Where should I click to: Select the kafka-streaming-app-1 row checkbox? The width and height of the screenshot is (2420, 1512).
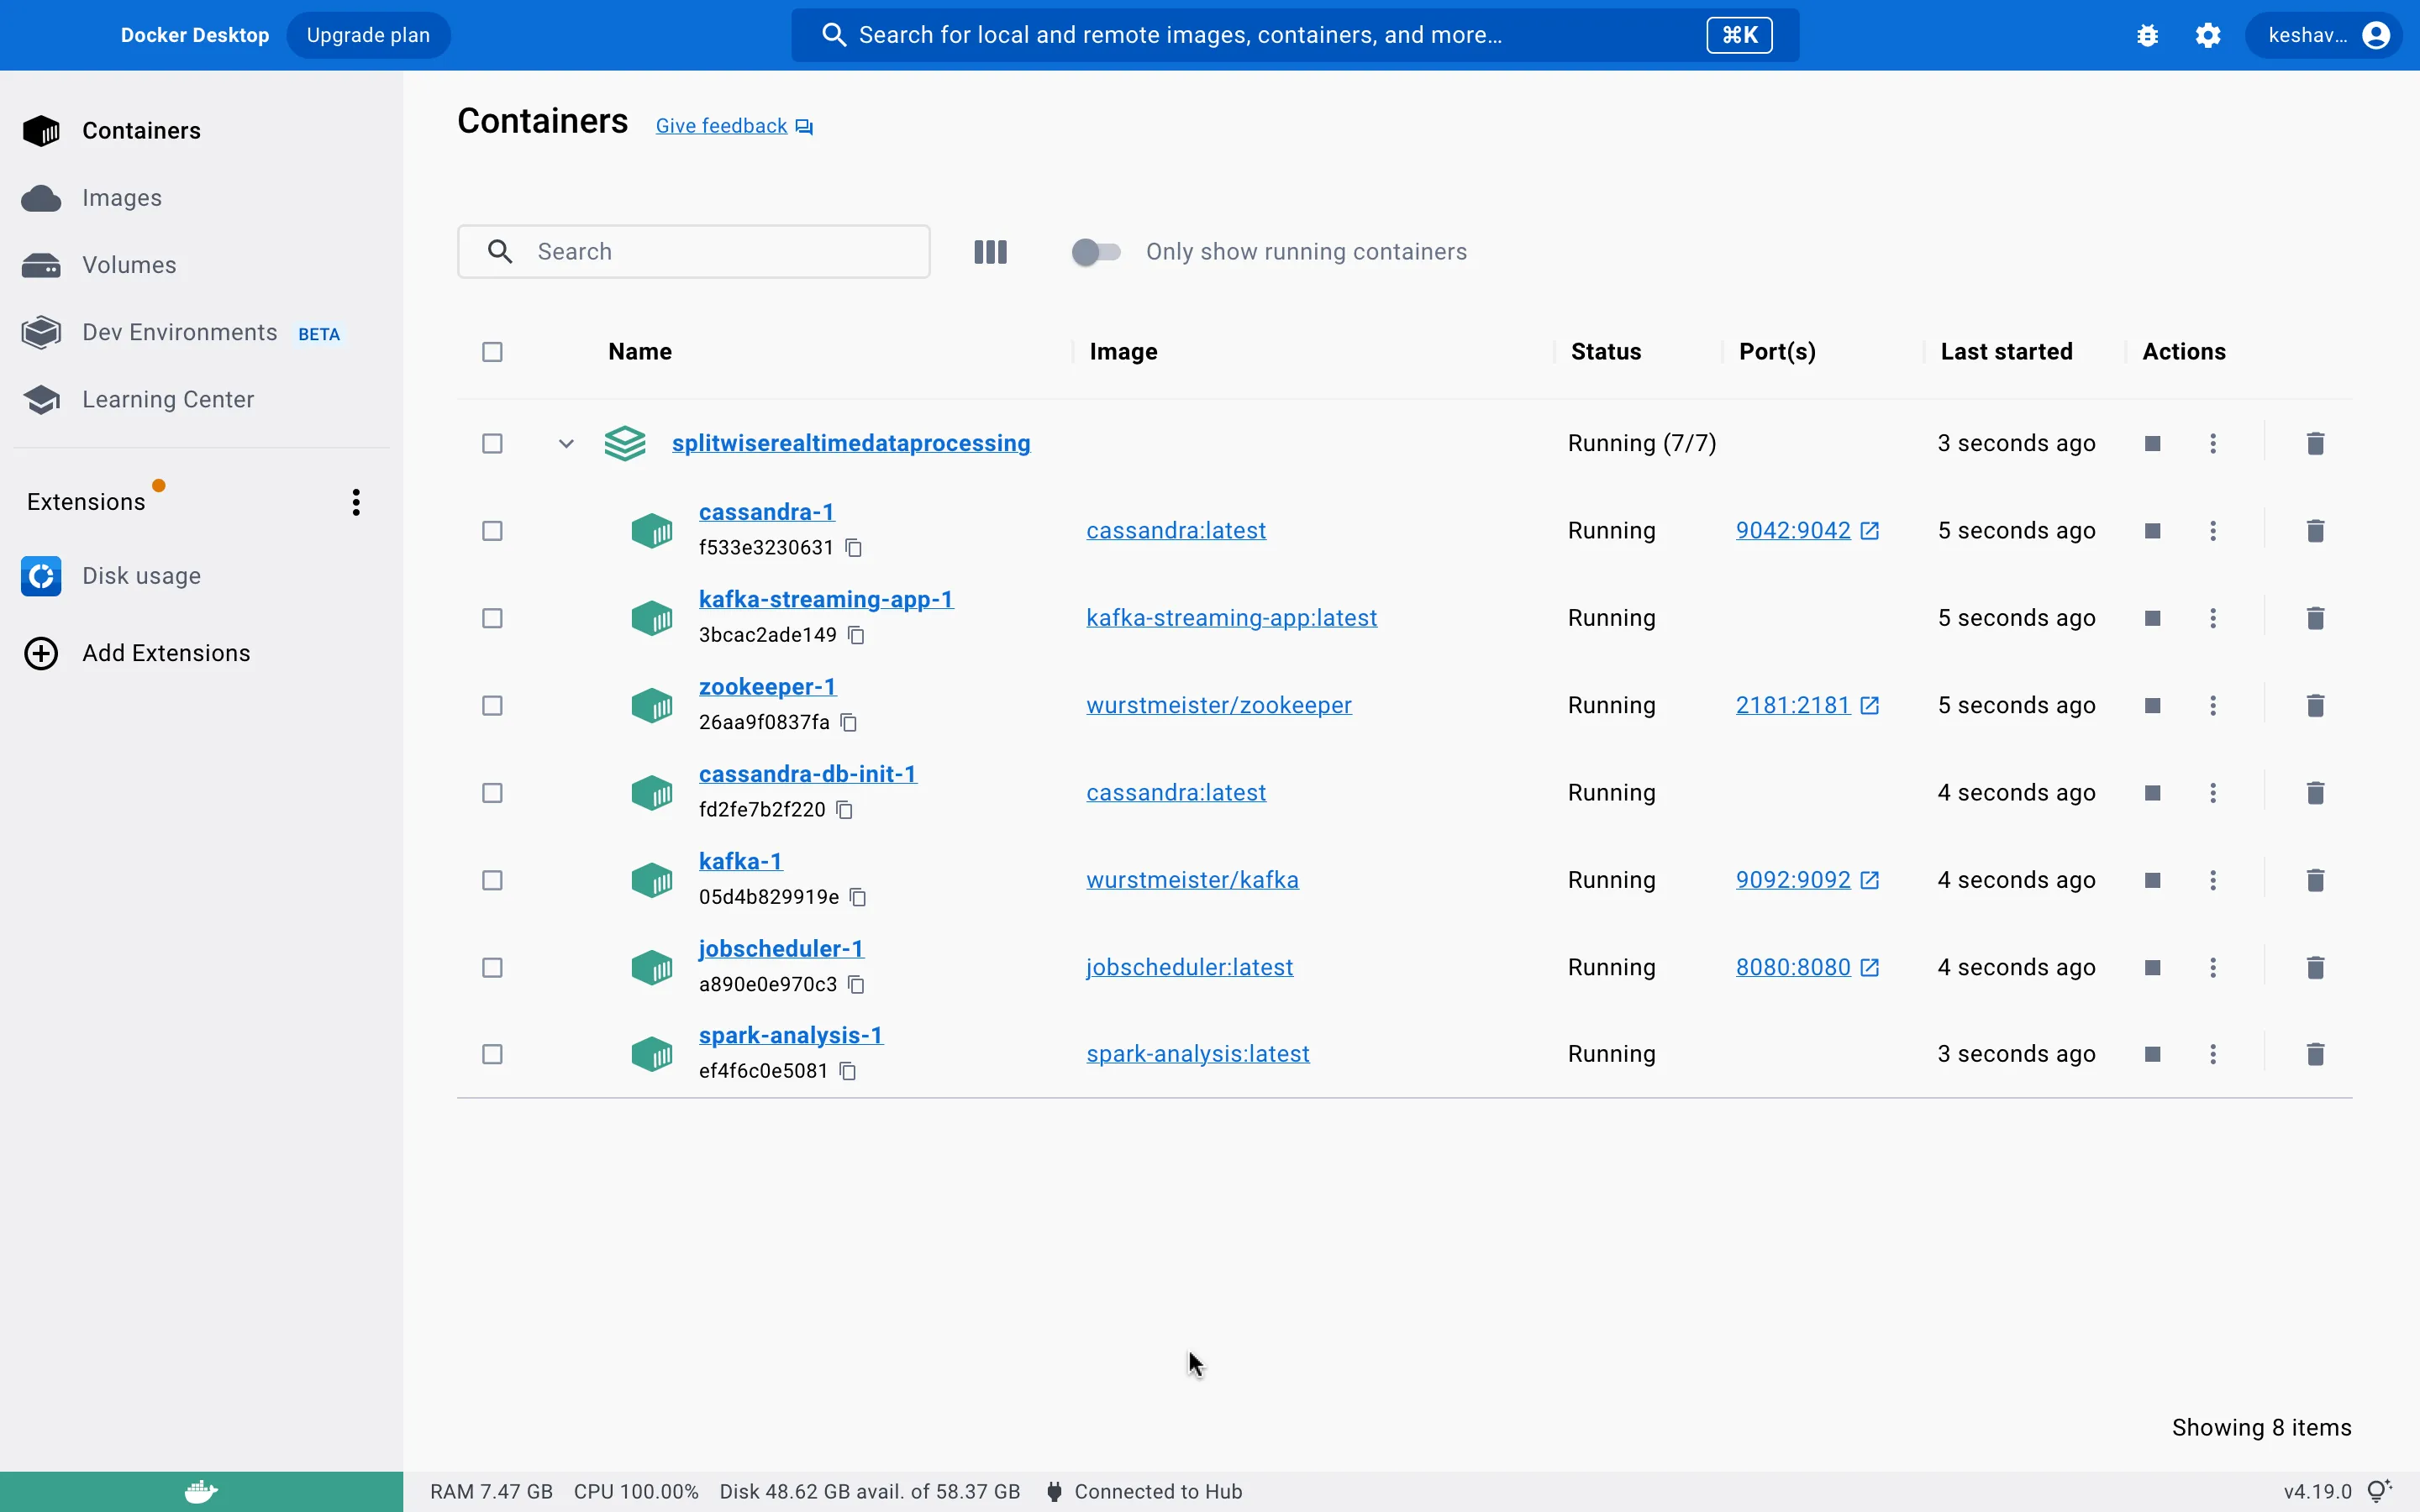[x=492, y=619]
